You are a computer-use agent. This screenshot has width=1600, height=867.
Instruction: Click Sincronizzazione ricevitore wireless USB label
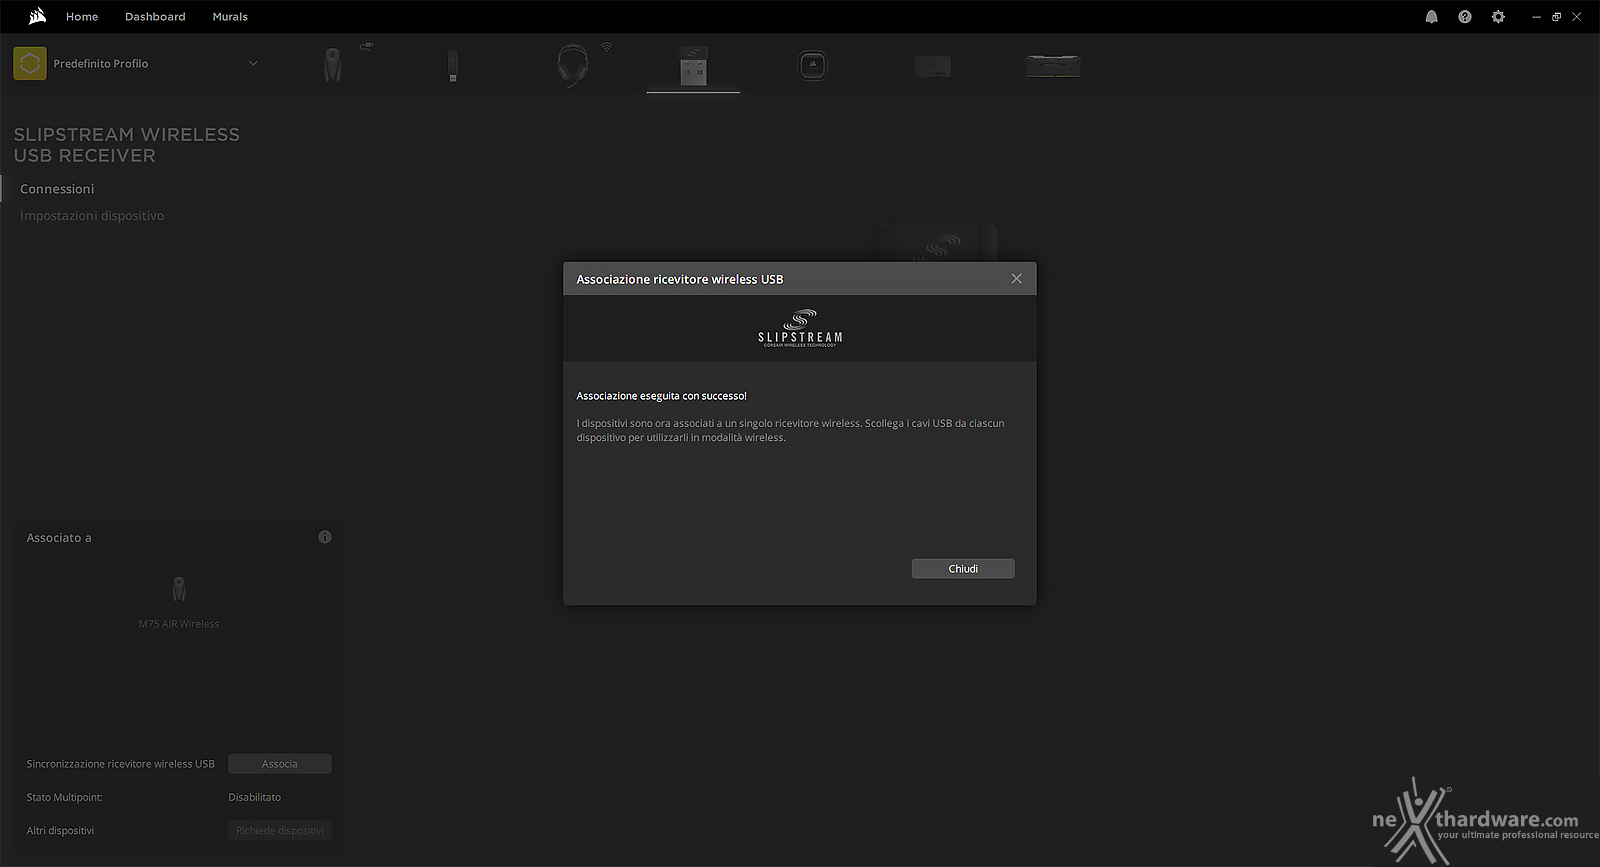pyautogui.click(x=120, y=764)
